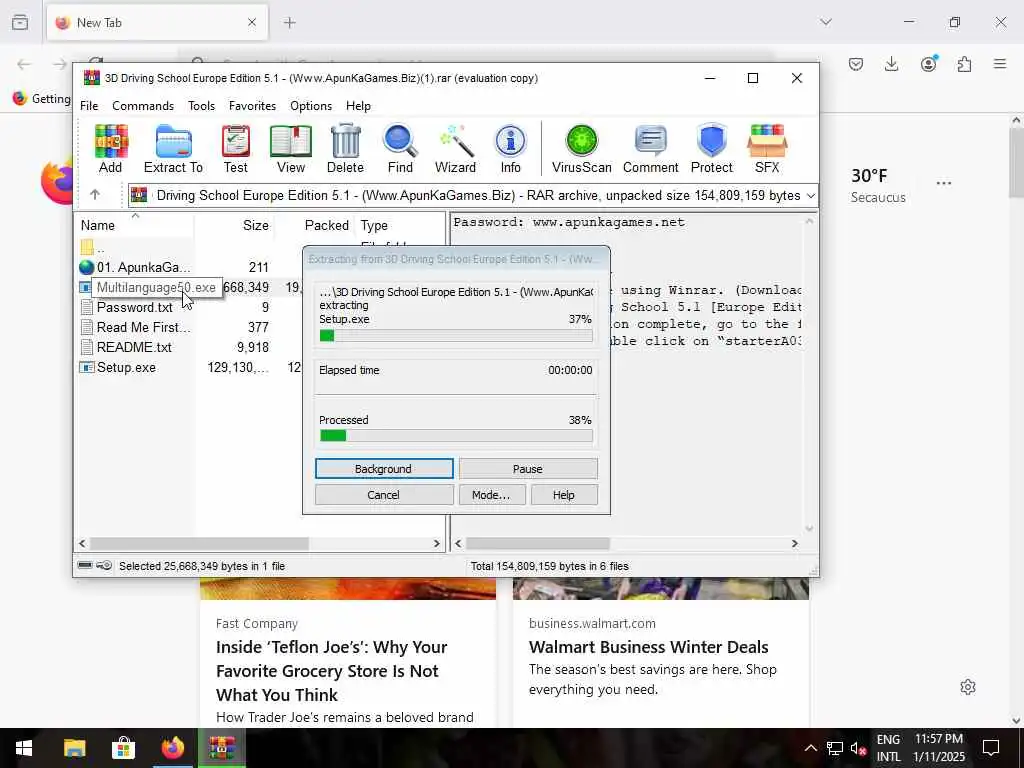Open the Help menu in WinRAR

click(x=358, y=106)
